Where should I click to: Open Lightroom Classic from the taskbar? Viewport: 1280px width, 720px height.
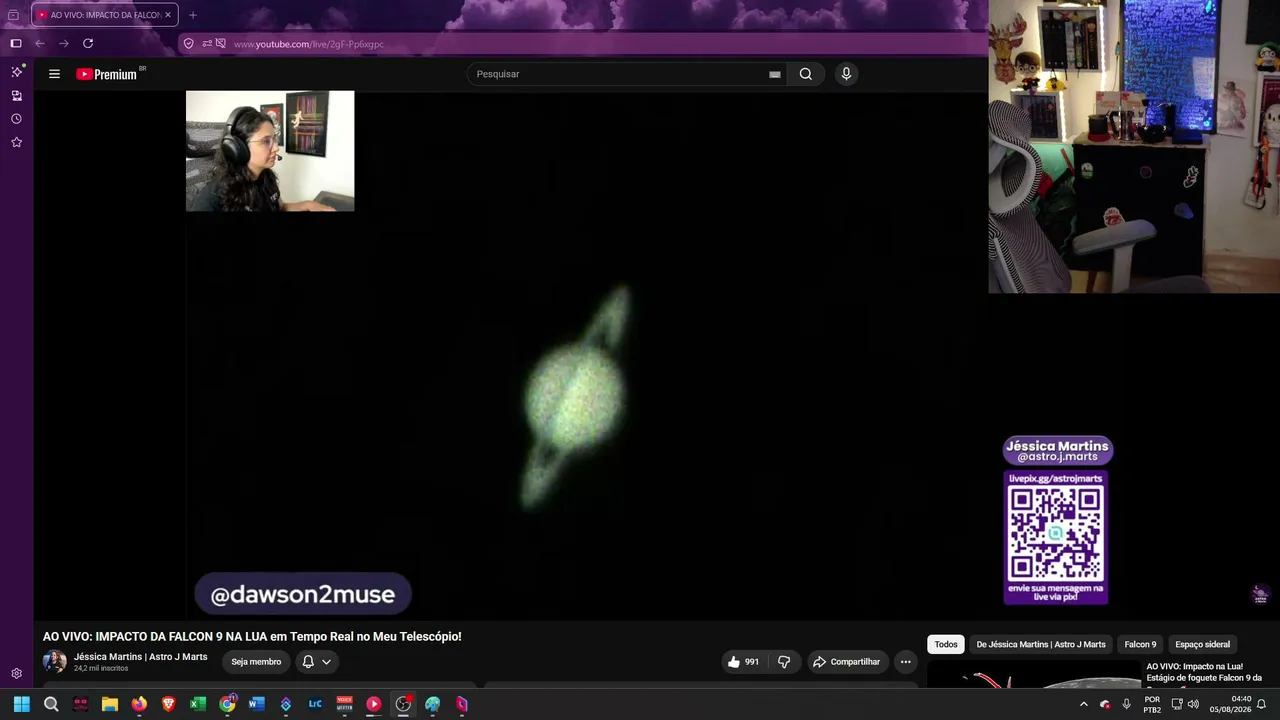click(x=315, y=704)
